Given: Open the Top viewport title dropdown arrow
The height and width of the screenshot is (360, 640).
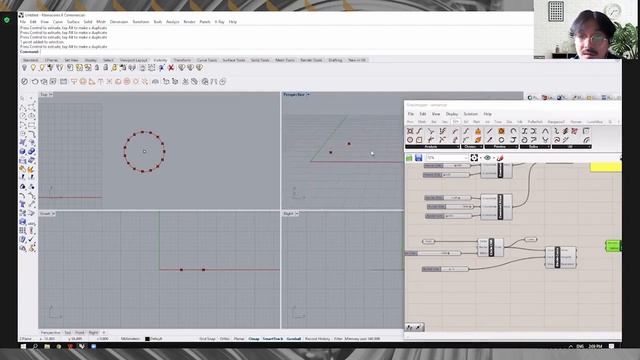Looking at the screenshot, I should click(x=51, y=94).
